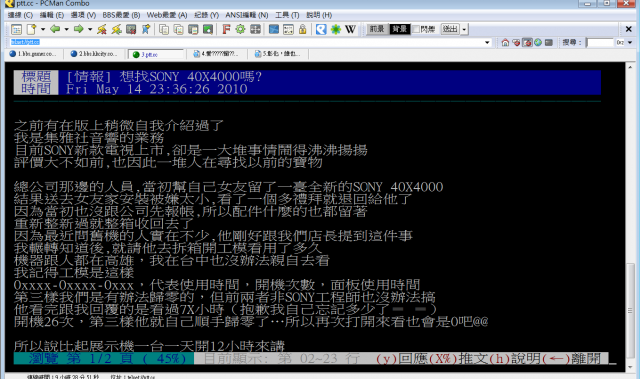Click the on-screen keyboard panel icon
Viewport: 640px width, 379px height.
[x=288, y=29]
